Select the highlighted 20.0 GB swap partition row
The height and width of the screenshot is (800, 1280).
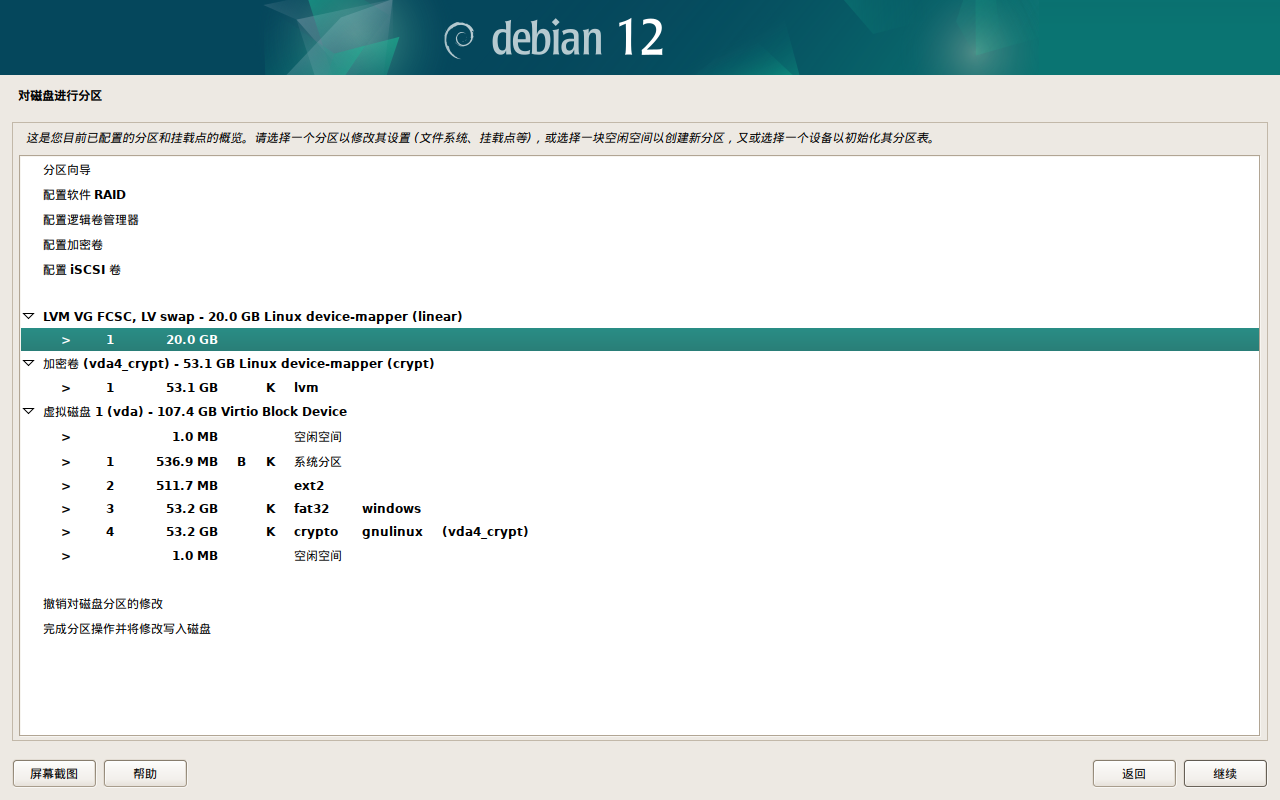pos(640,340)
